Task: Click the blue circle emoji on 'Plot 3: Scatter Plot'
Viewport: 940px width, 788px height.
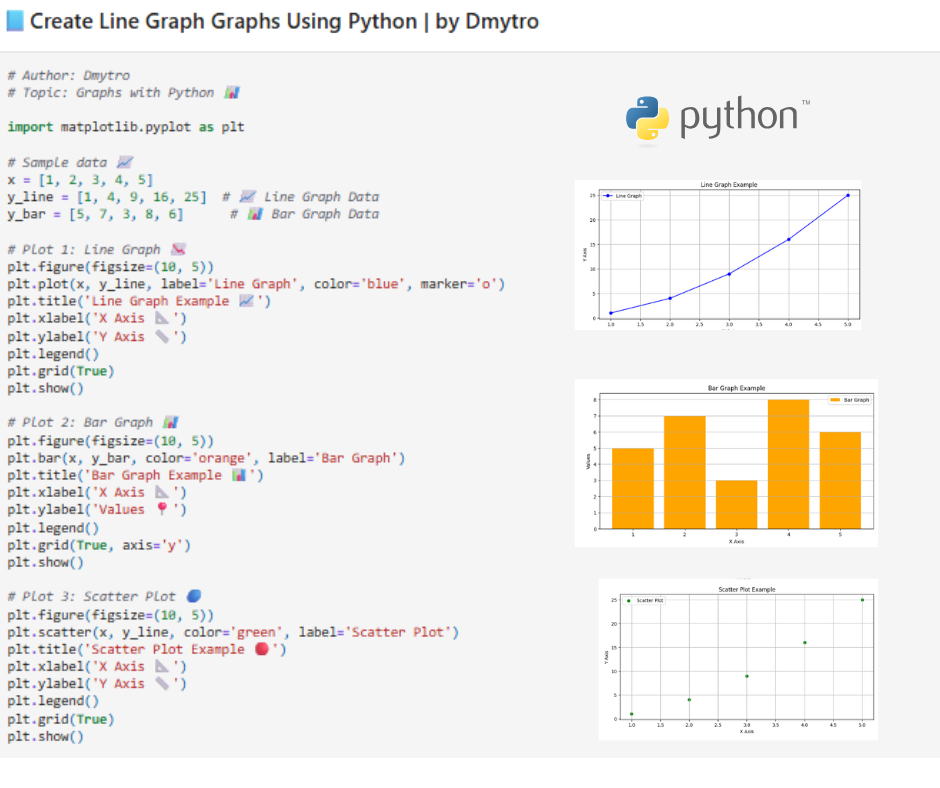Action: click(193, 595)
